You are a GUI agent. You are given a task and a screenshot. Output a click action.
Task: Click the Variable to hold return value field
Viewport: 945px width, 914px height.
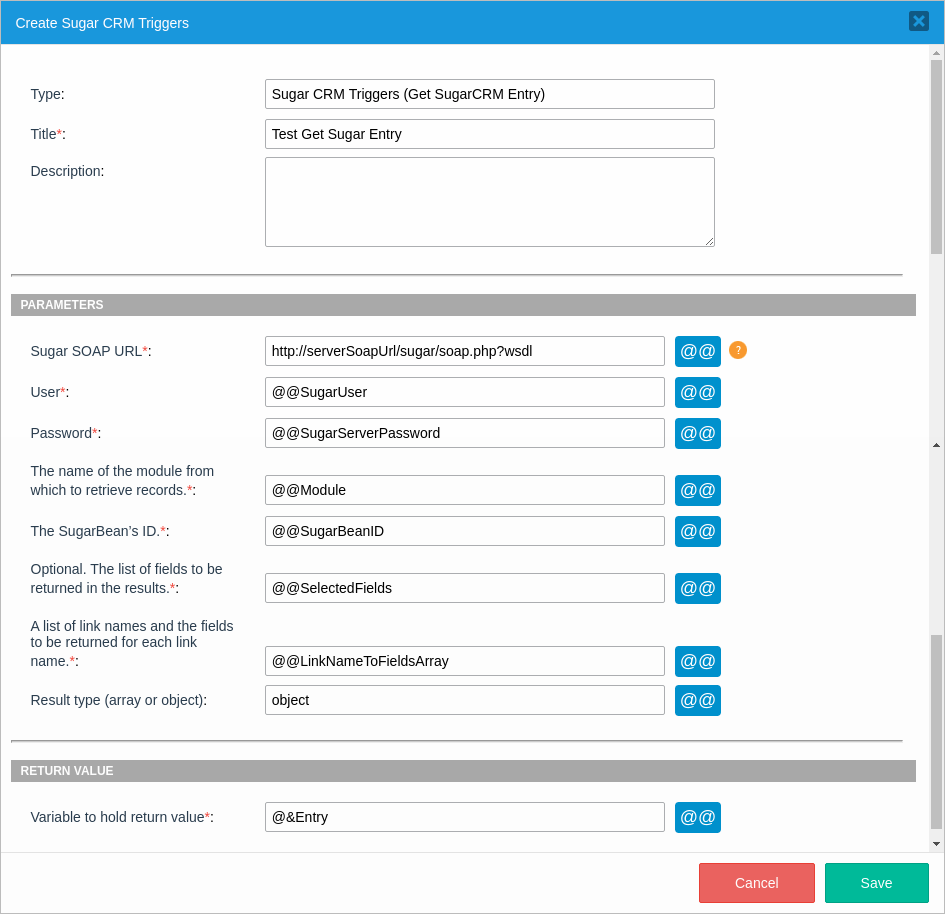pyautogui.click(x=464, y=817)
